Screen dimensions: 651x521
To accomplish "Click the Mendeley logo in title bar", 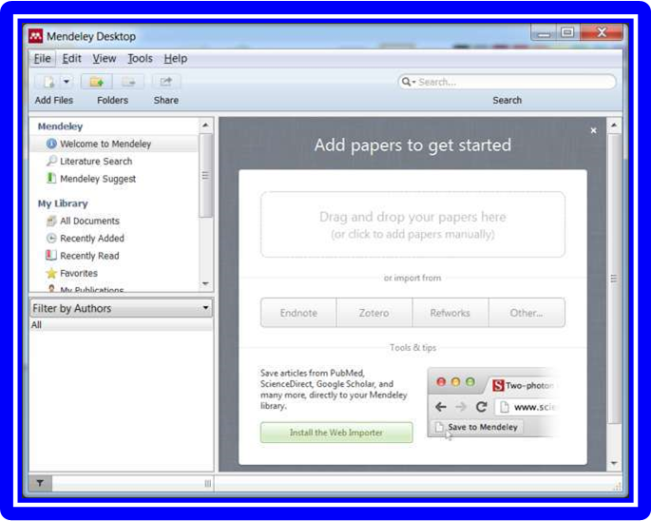I will pyautogui.click(x=36, y=36).
